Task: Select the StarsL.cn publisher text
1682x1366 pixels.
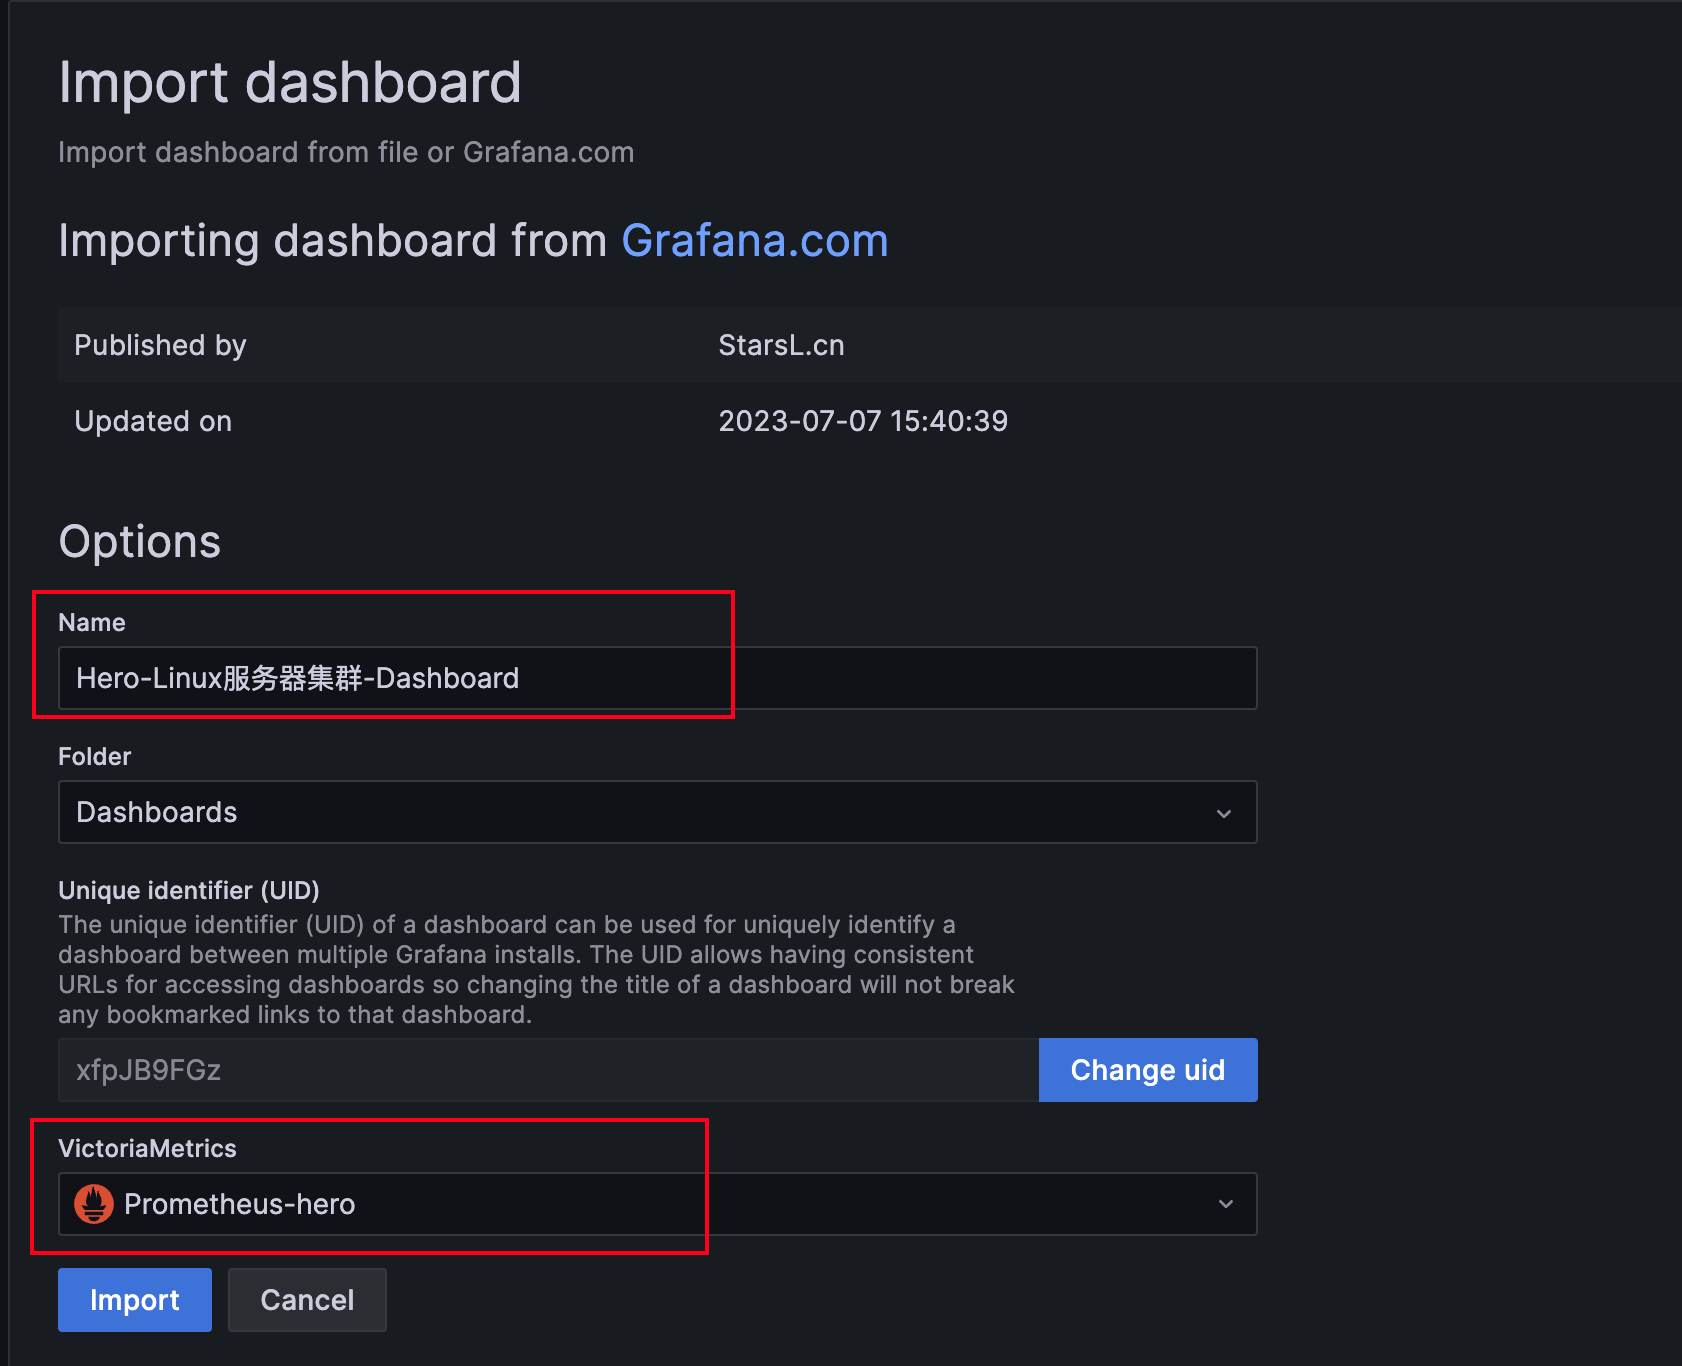Action: (781, 345)
